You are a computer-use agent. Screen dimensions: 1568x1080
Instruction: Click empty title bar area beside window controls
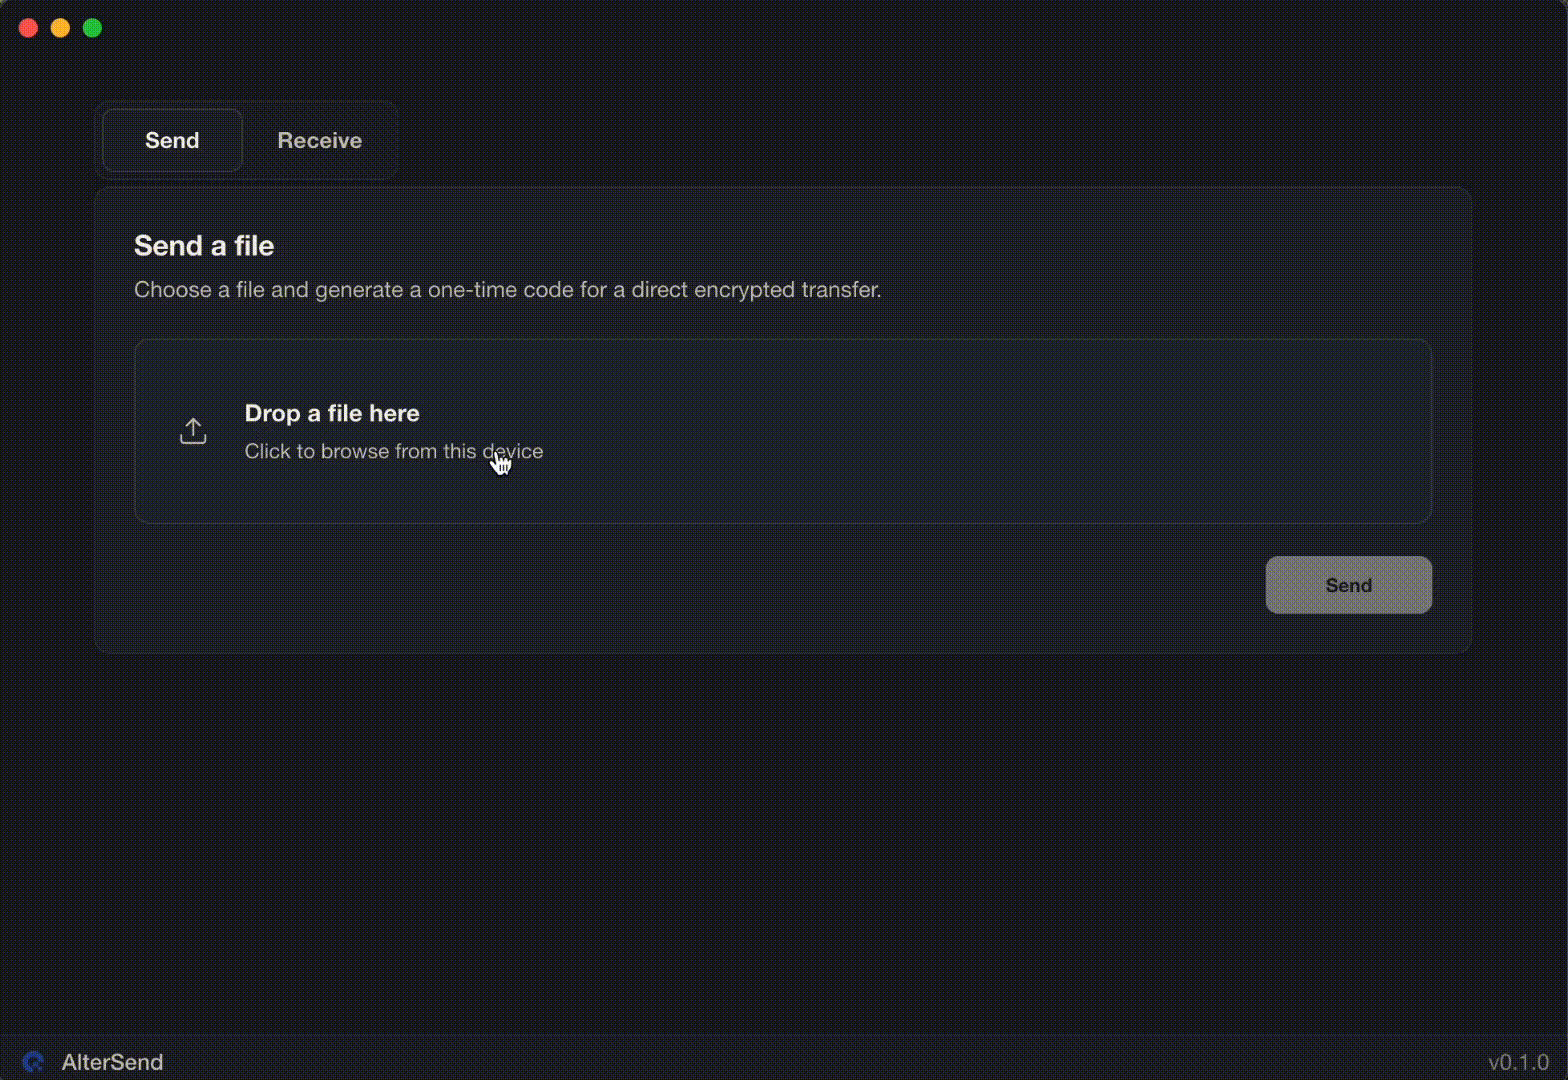[780, 28]
